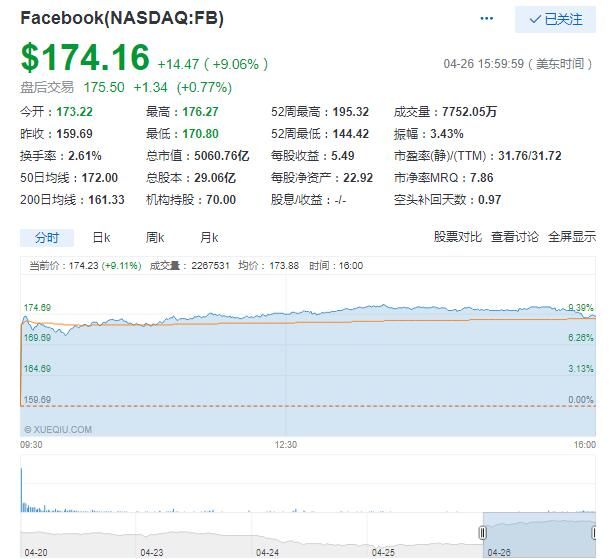Click the 总市值 5060.76亿 market cap
This screenshot has width=615, height=559.
click(x=198, y=156)
